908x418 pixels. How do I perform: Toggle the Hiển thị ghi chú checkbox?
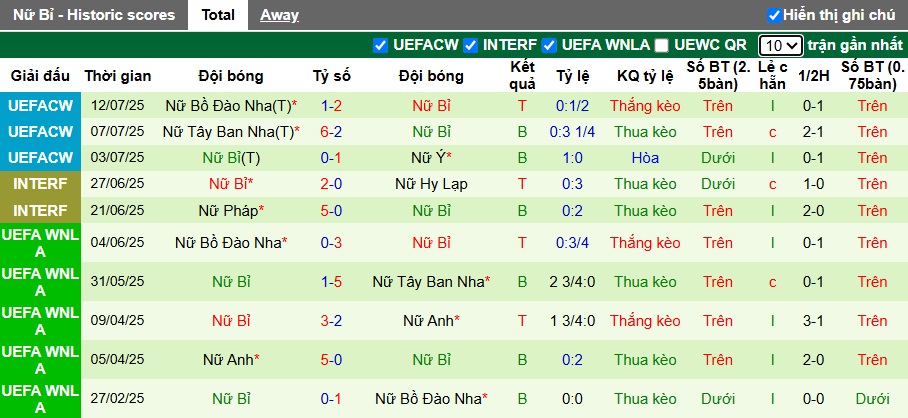click(773, 15)
